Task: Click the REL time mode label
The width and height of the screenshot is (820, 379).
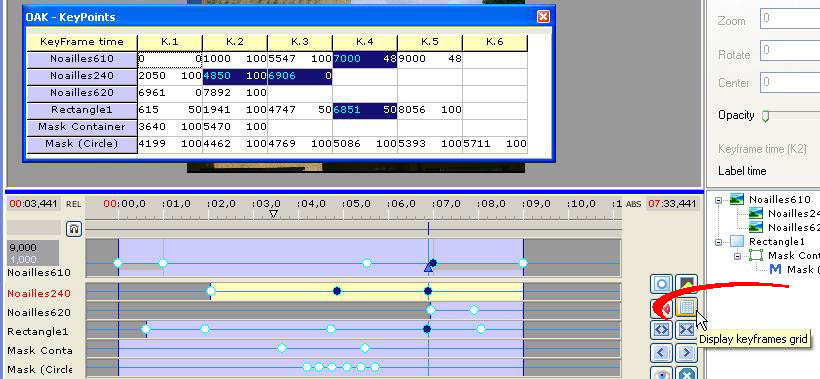Action: (73, 204)
